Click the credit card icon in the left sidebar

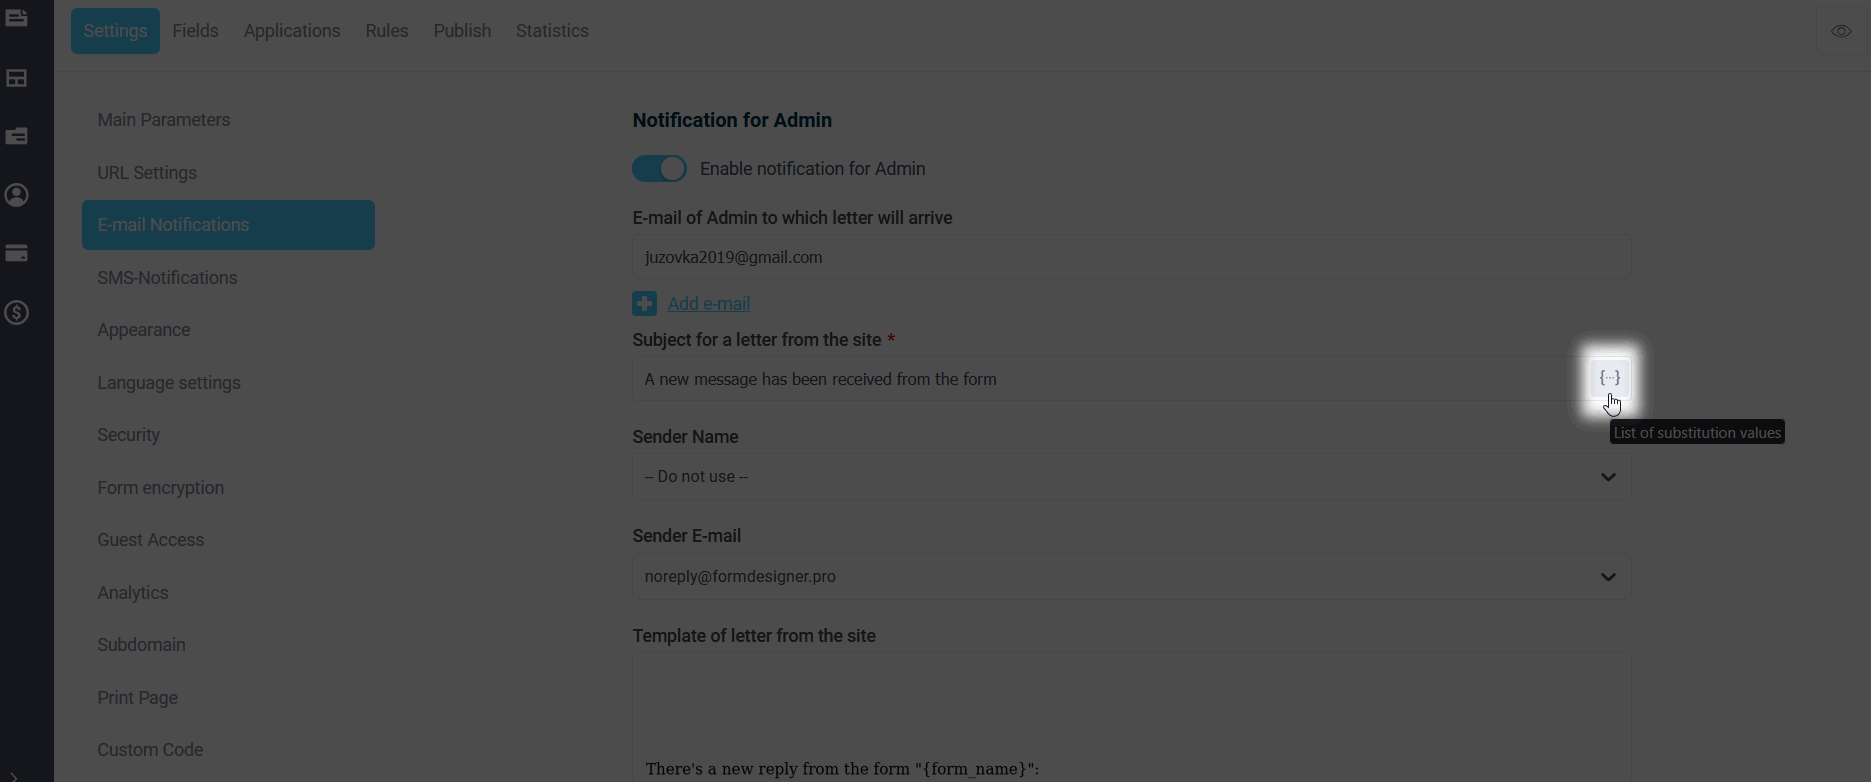pos(17,254)
